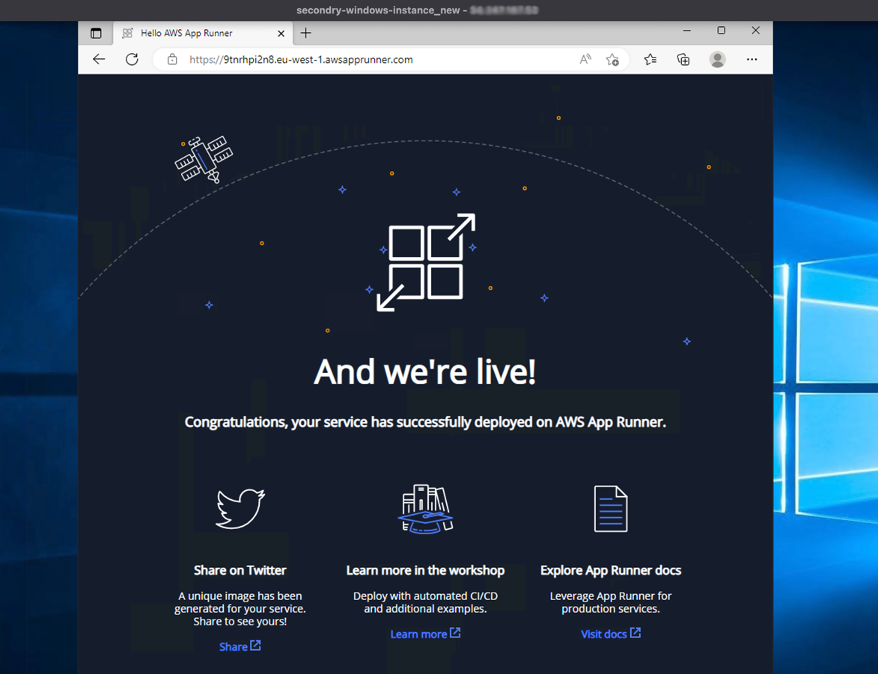Click the Learn more link
879x675 pixels.
click(425, 633)
